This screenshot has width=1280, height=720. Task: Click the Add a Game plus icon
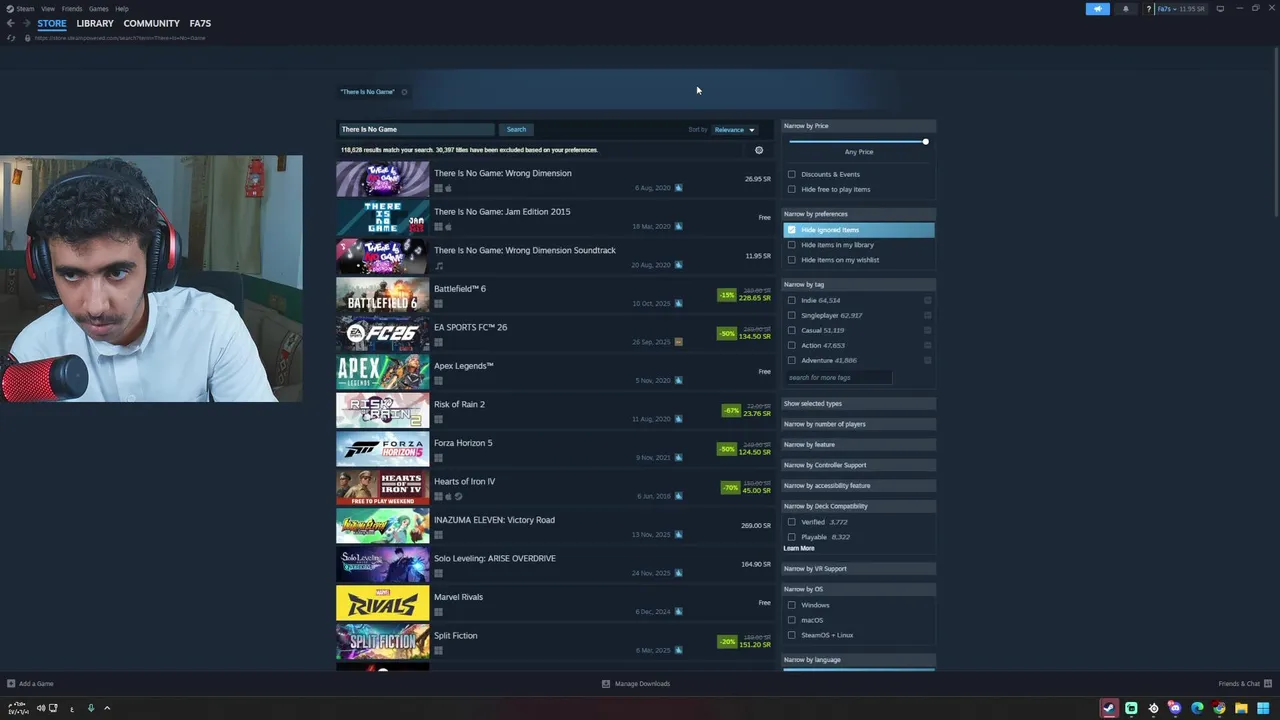tap(11, 684)
